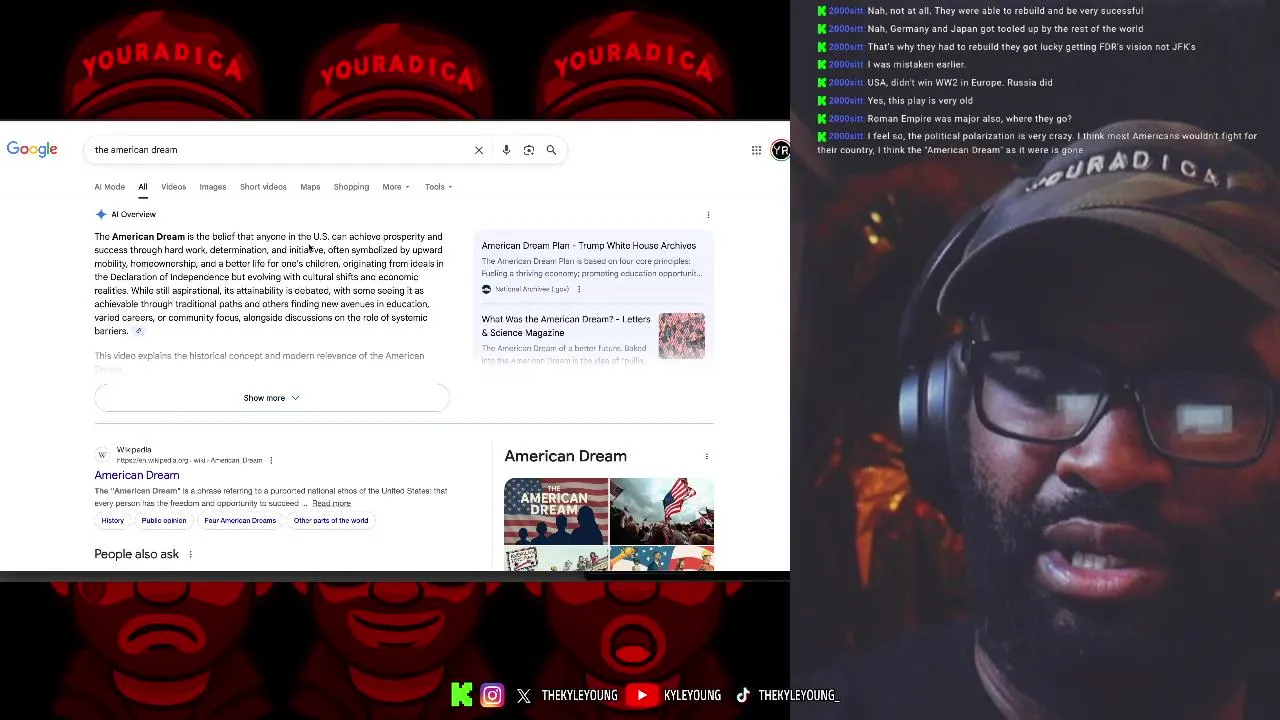Click chat message 'Yes, this play is very old'
This screenshot has height=720, width=1280.
pyautogui.click(x=919, y=101)
